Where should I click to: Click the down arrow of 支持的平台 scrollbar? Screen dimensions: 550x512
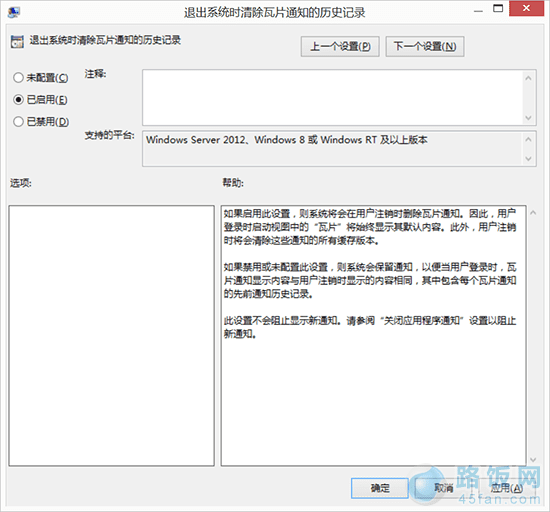coord(529,159)
